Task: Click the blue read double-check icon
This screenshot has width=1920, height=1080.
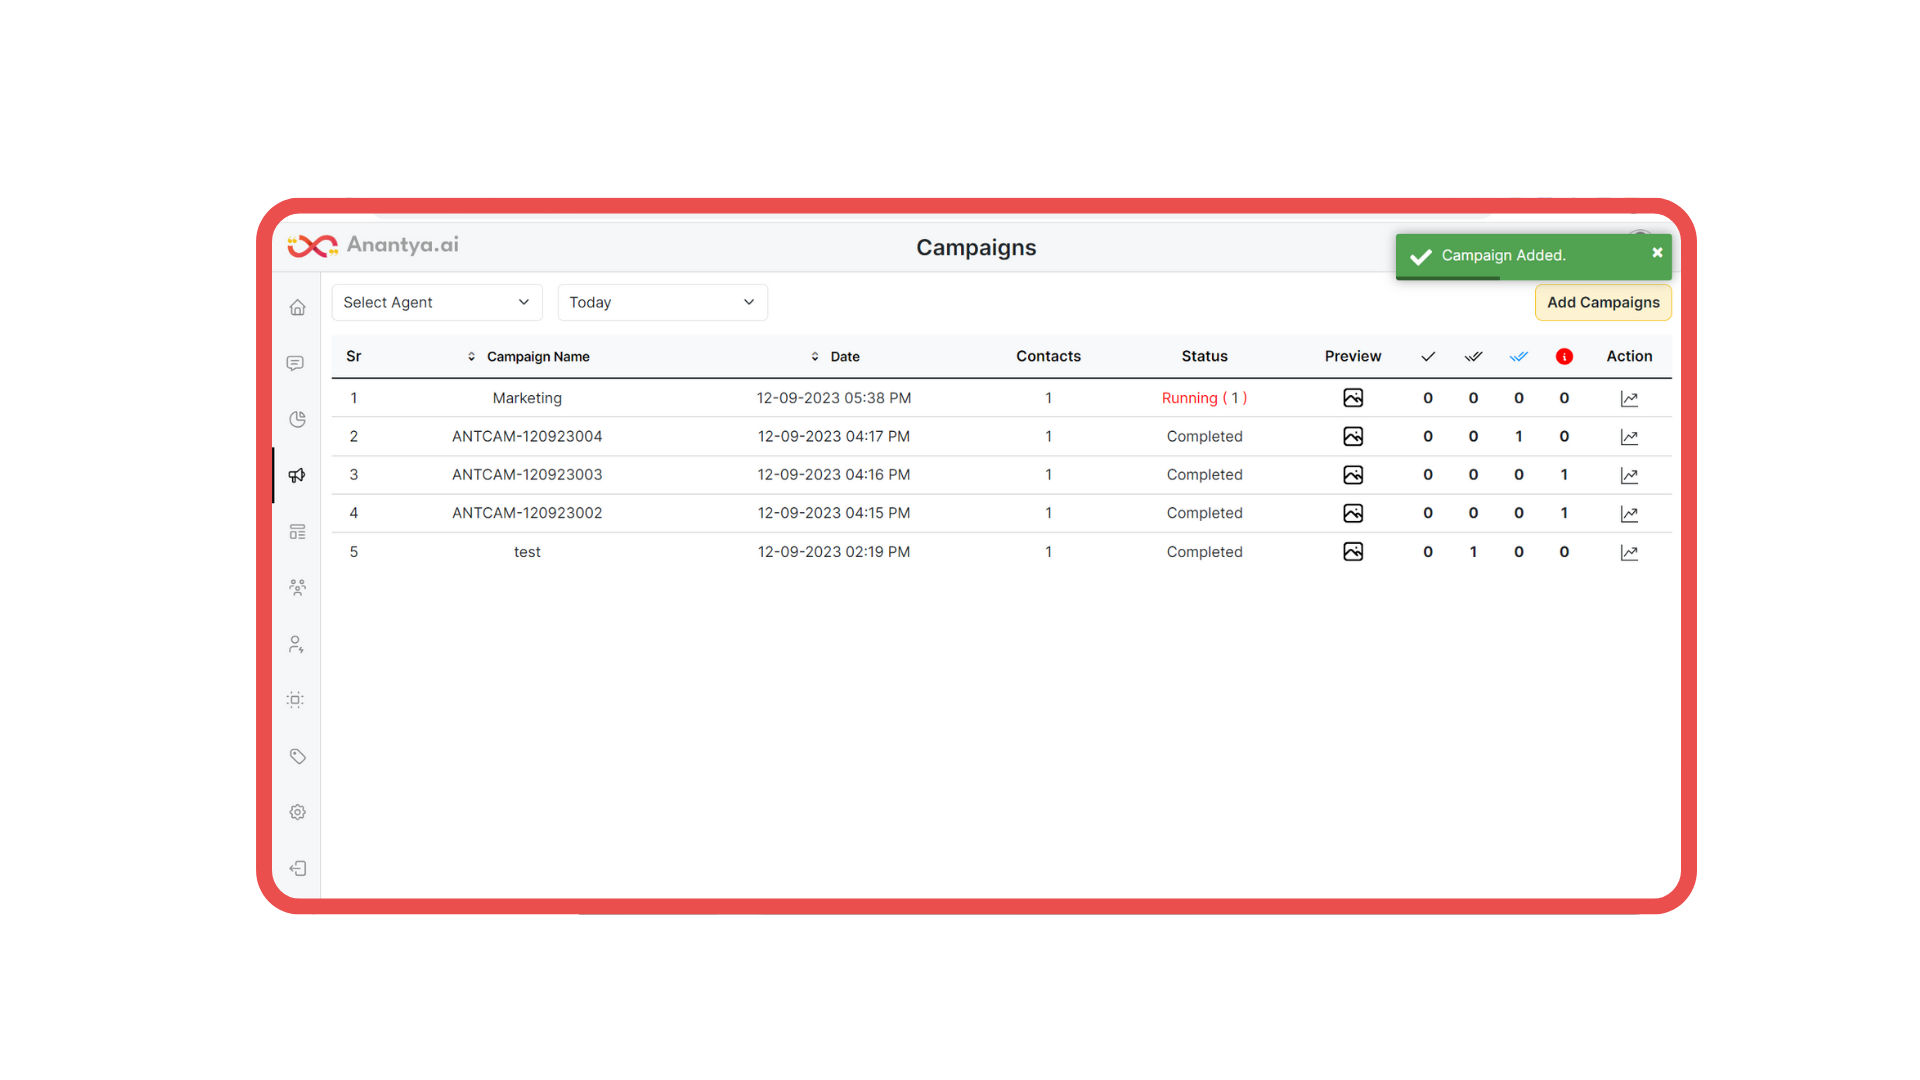Action: (1519, 357)
